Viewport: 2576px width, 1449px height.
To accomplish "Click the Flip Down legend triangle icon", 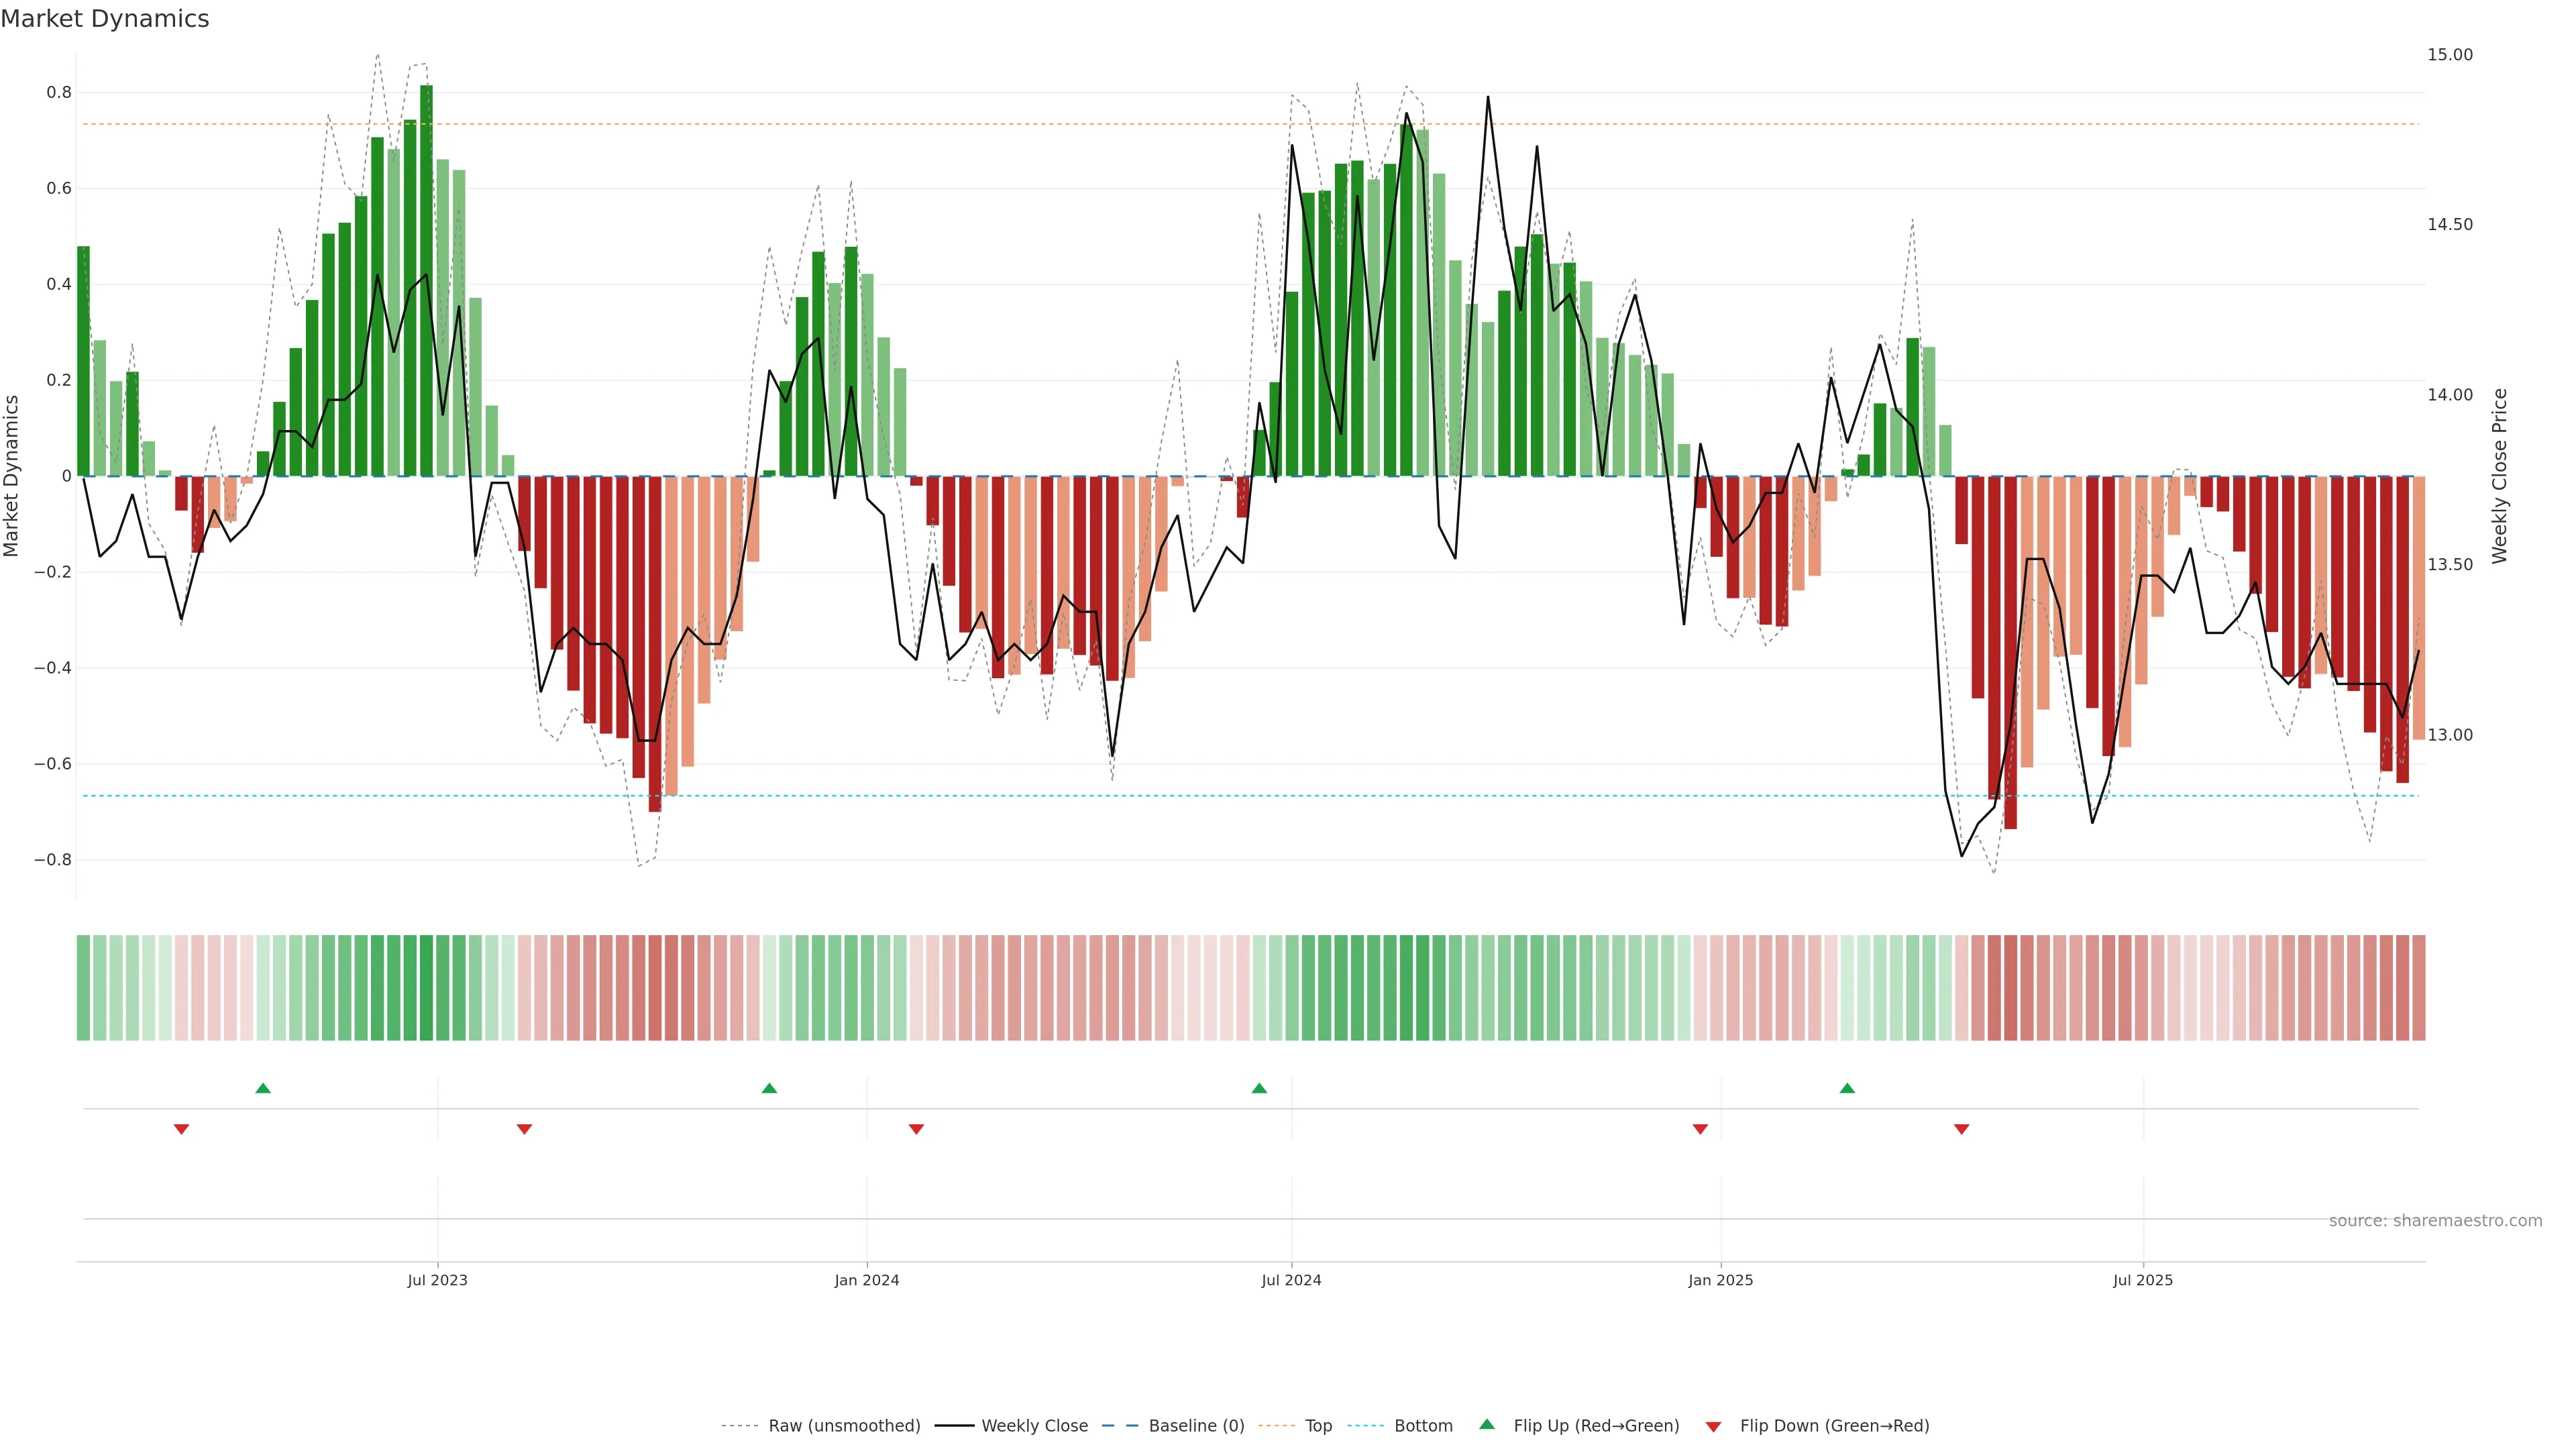I will (1713, 1427).
